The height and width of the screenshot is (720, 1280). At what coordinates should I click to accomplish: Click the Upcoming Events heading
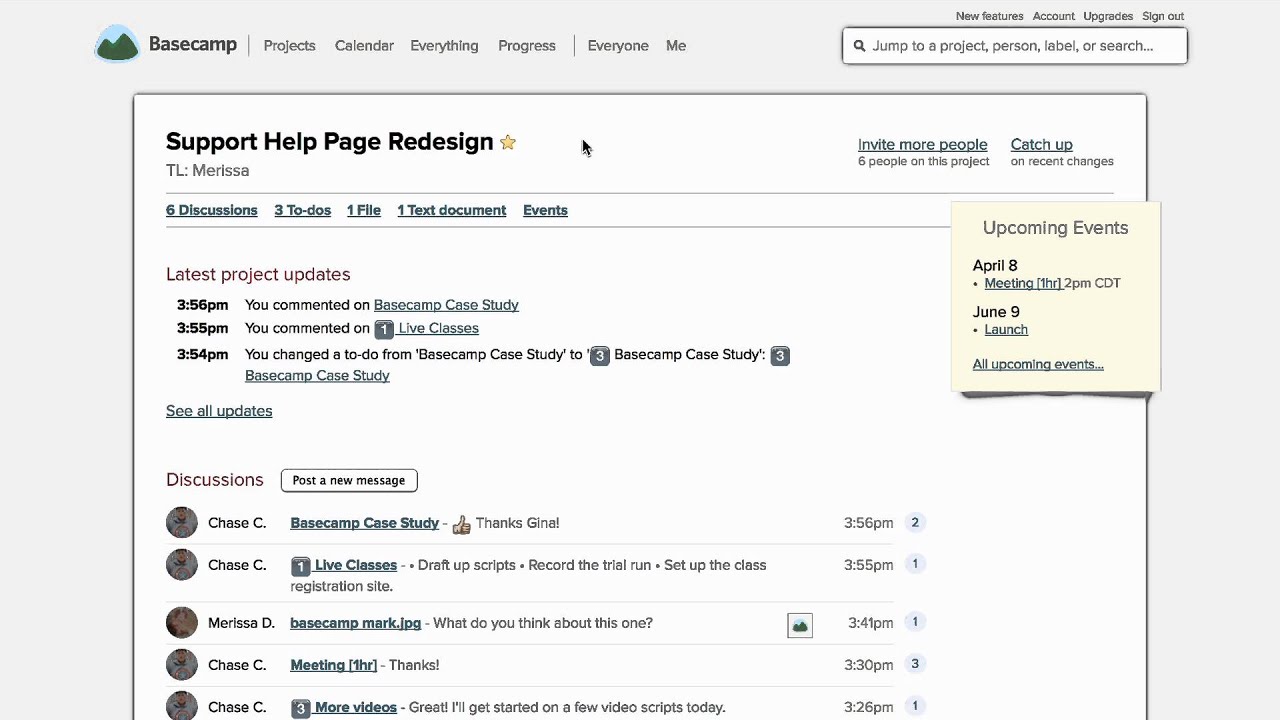click(1055, 228)
